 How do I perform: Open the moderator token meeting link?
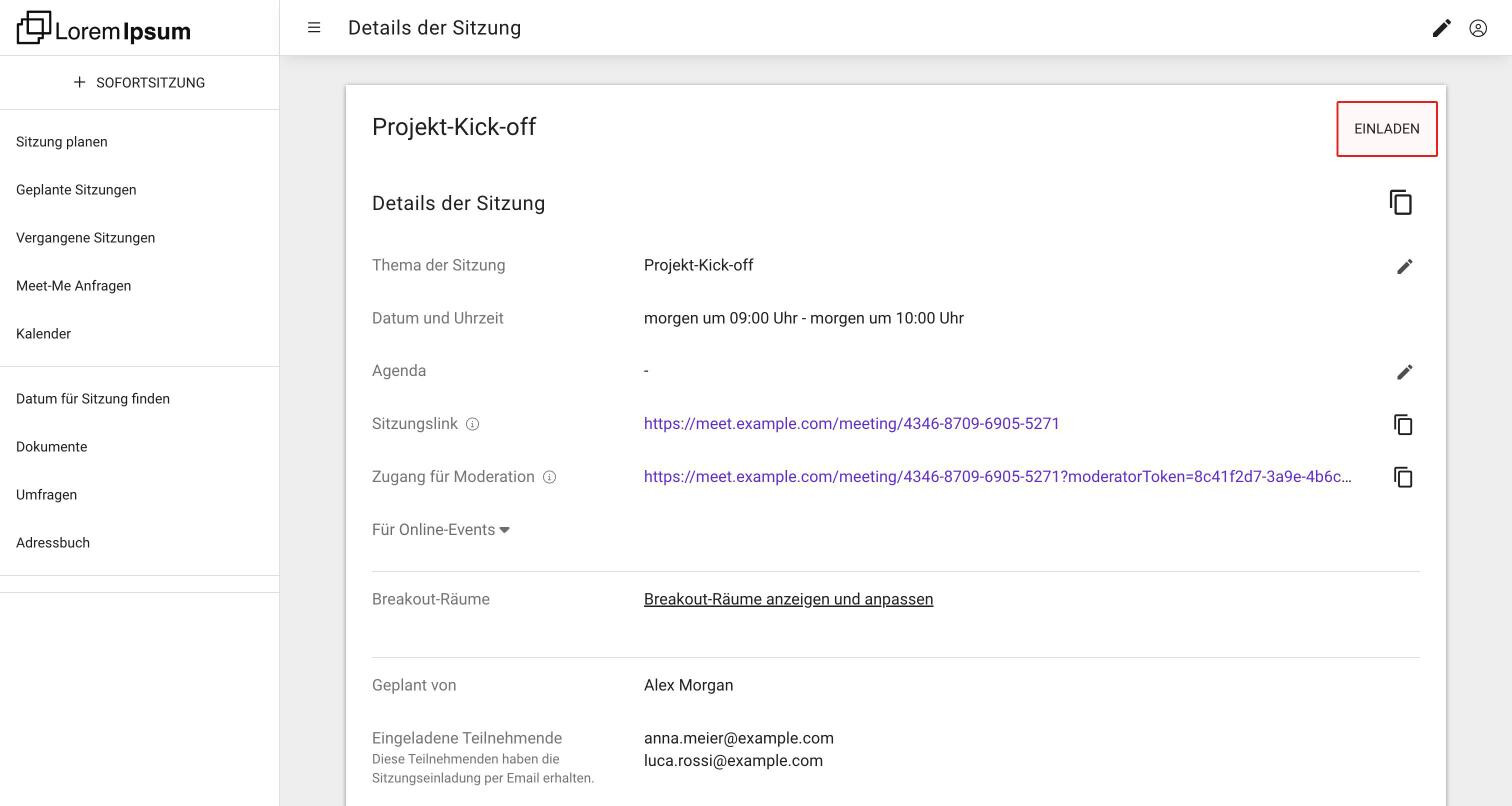(998, 477)
